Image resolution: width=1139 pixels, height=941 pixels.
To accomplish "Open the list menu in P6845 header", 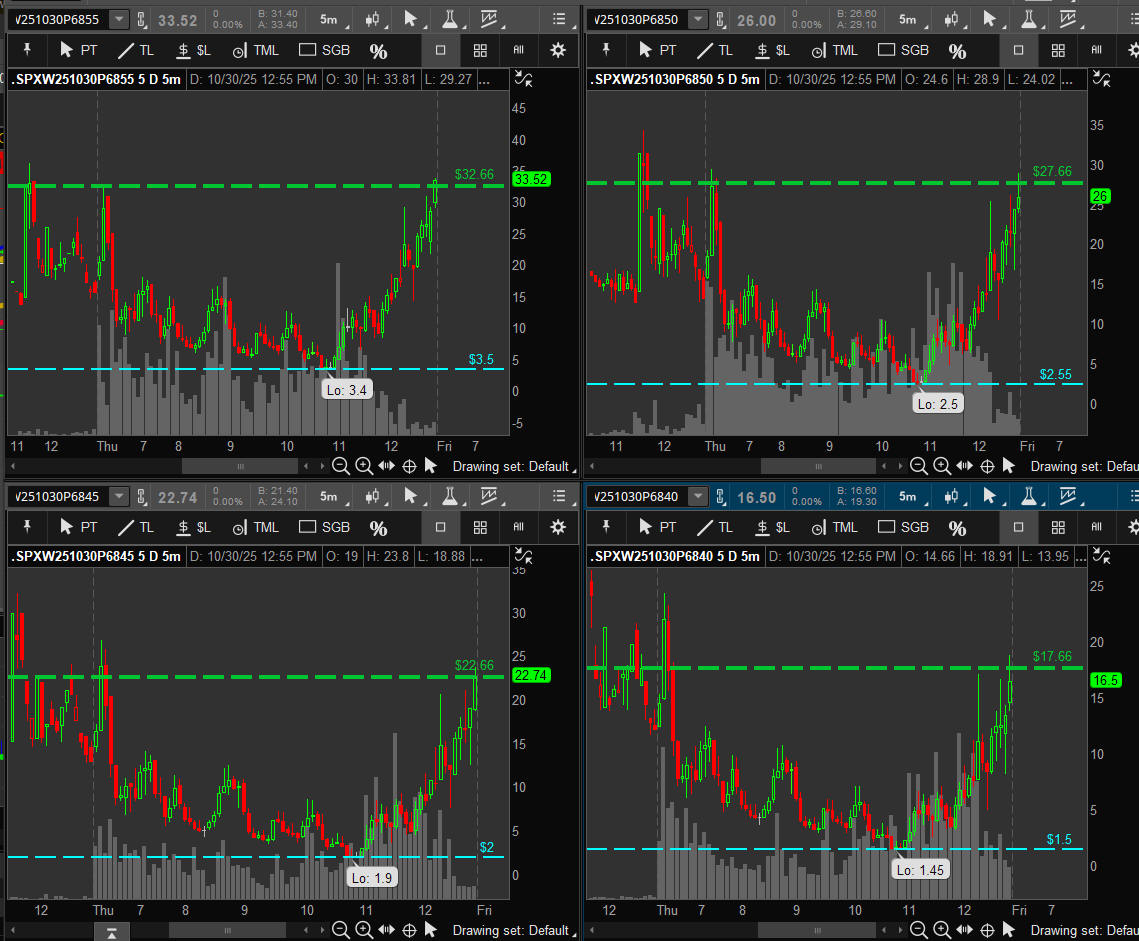I will pos(559,497).
